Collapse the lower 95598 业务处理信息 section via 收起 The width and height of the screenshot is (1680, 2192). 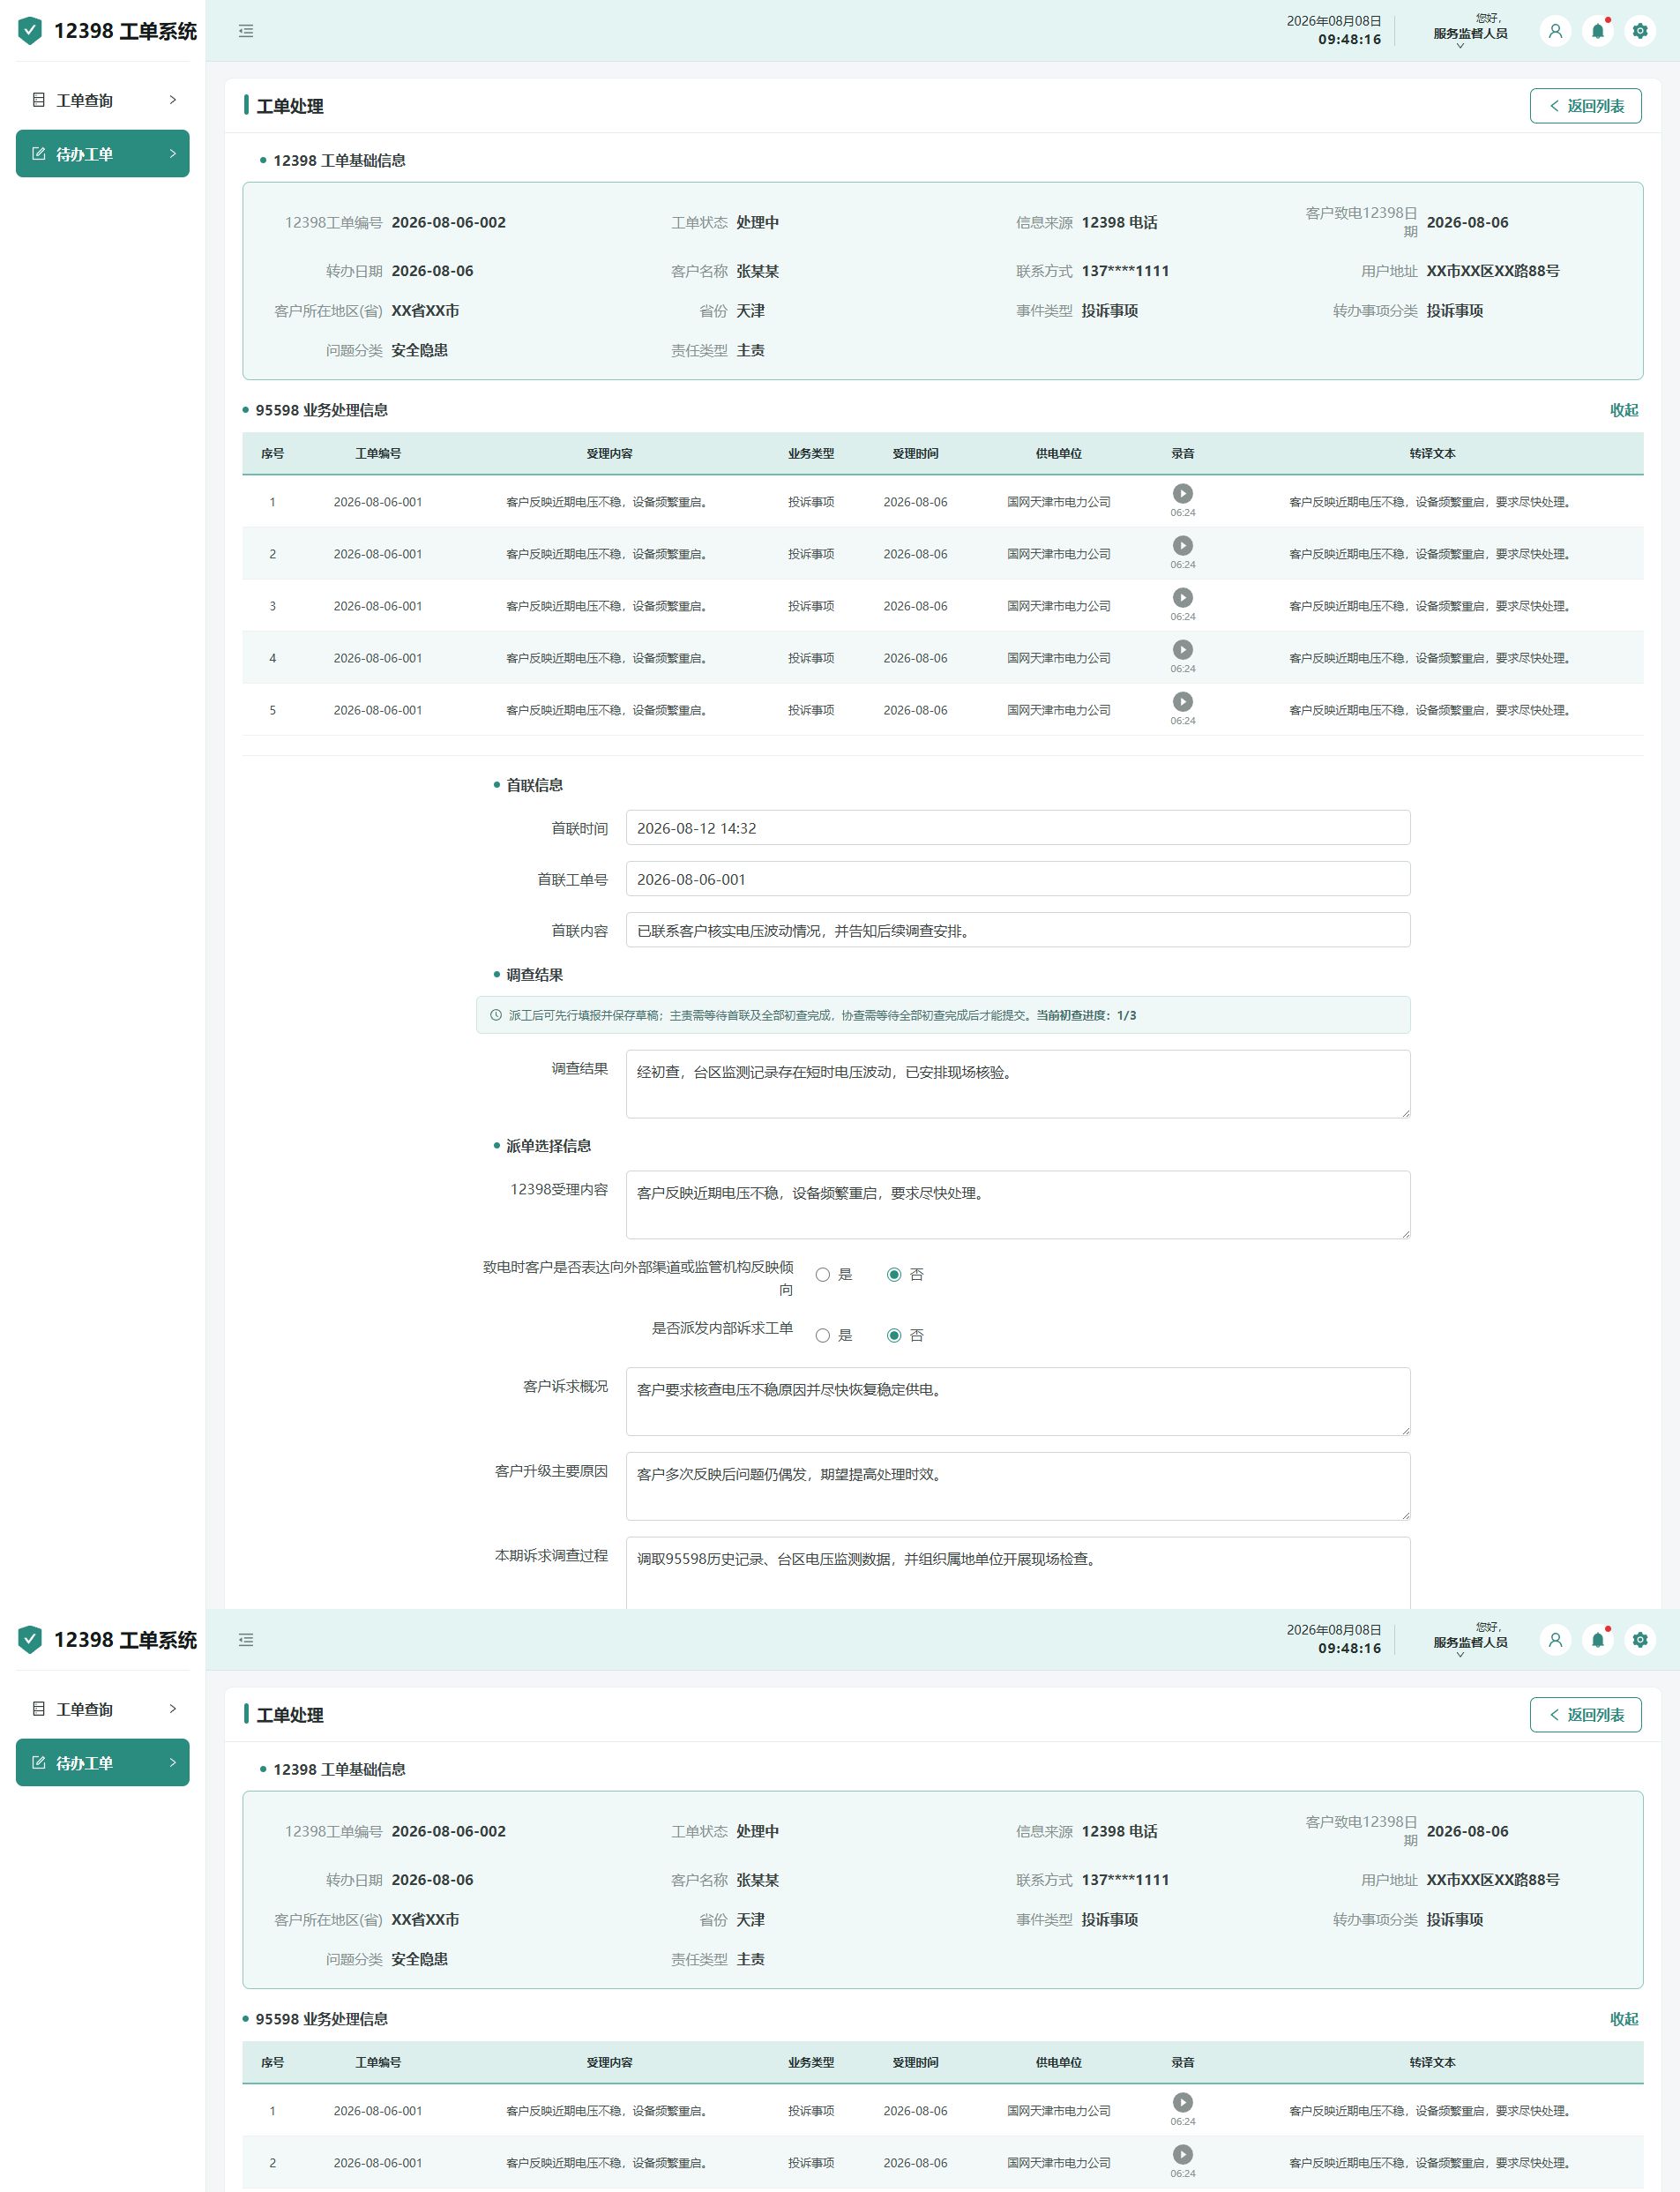[x=1623, y=2019]
